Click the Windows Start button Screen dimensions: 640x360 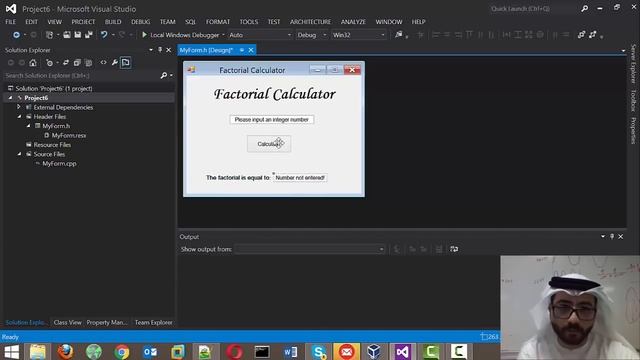coord(11,351)
